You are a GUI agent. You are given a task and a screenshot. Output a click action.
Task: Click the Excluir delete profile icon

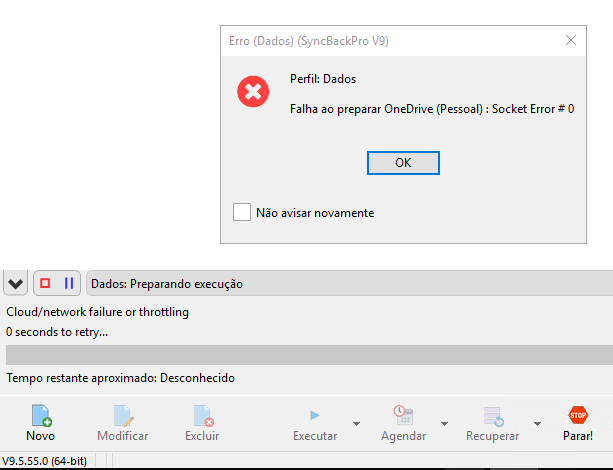tap(204, 416)
